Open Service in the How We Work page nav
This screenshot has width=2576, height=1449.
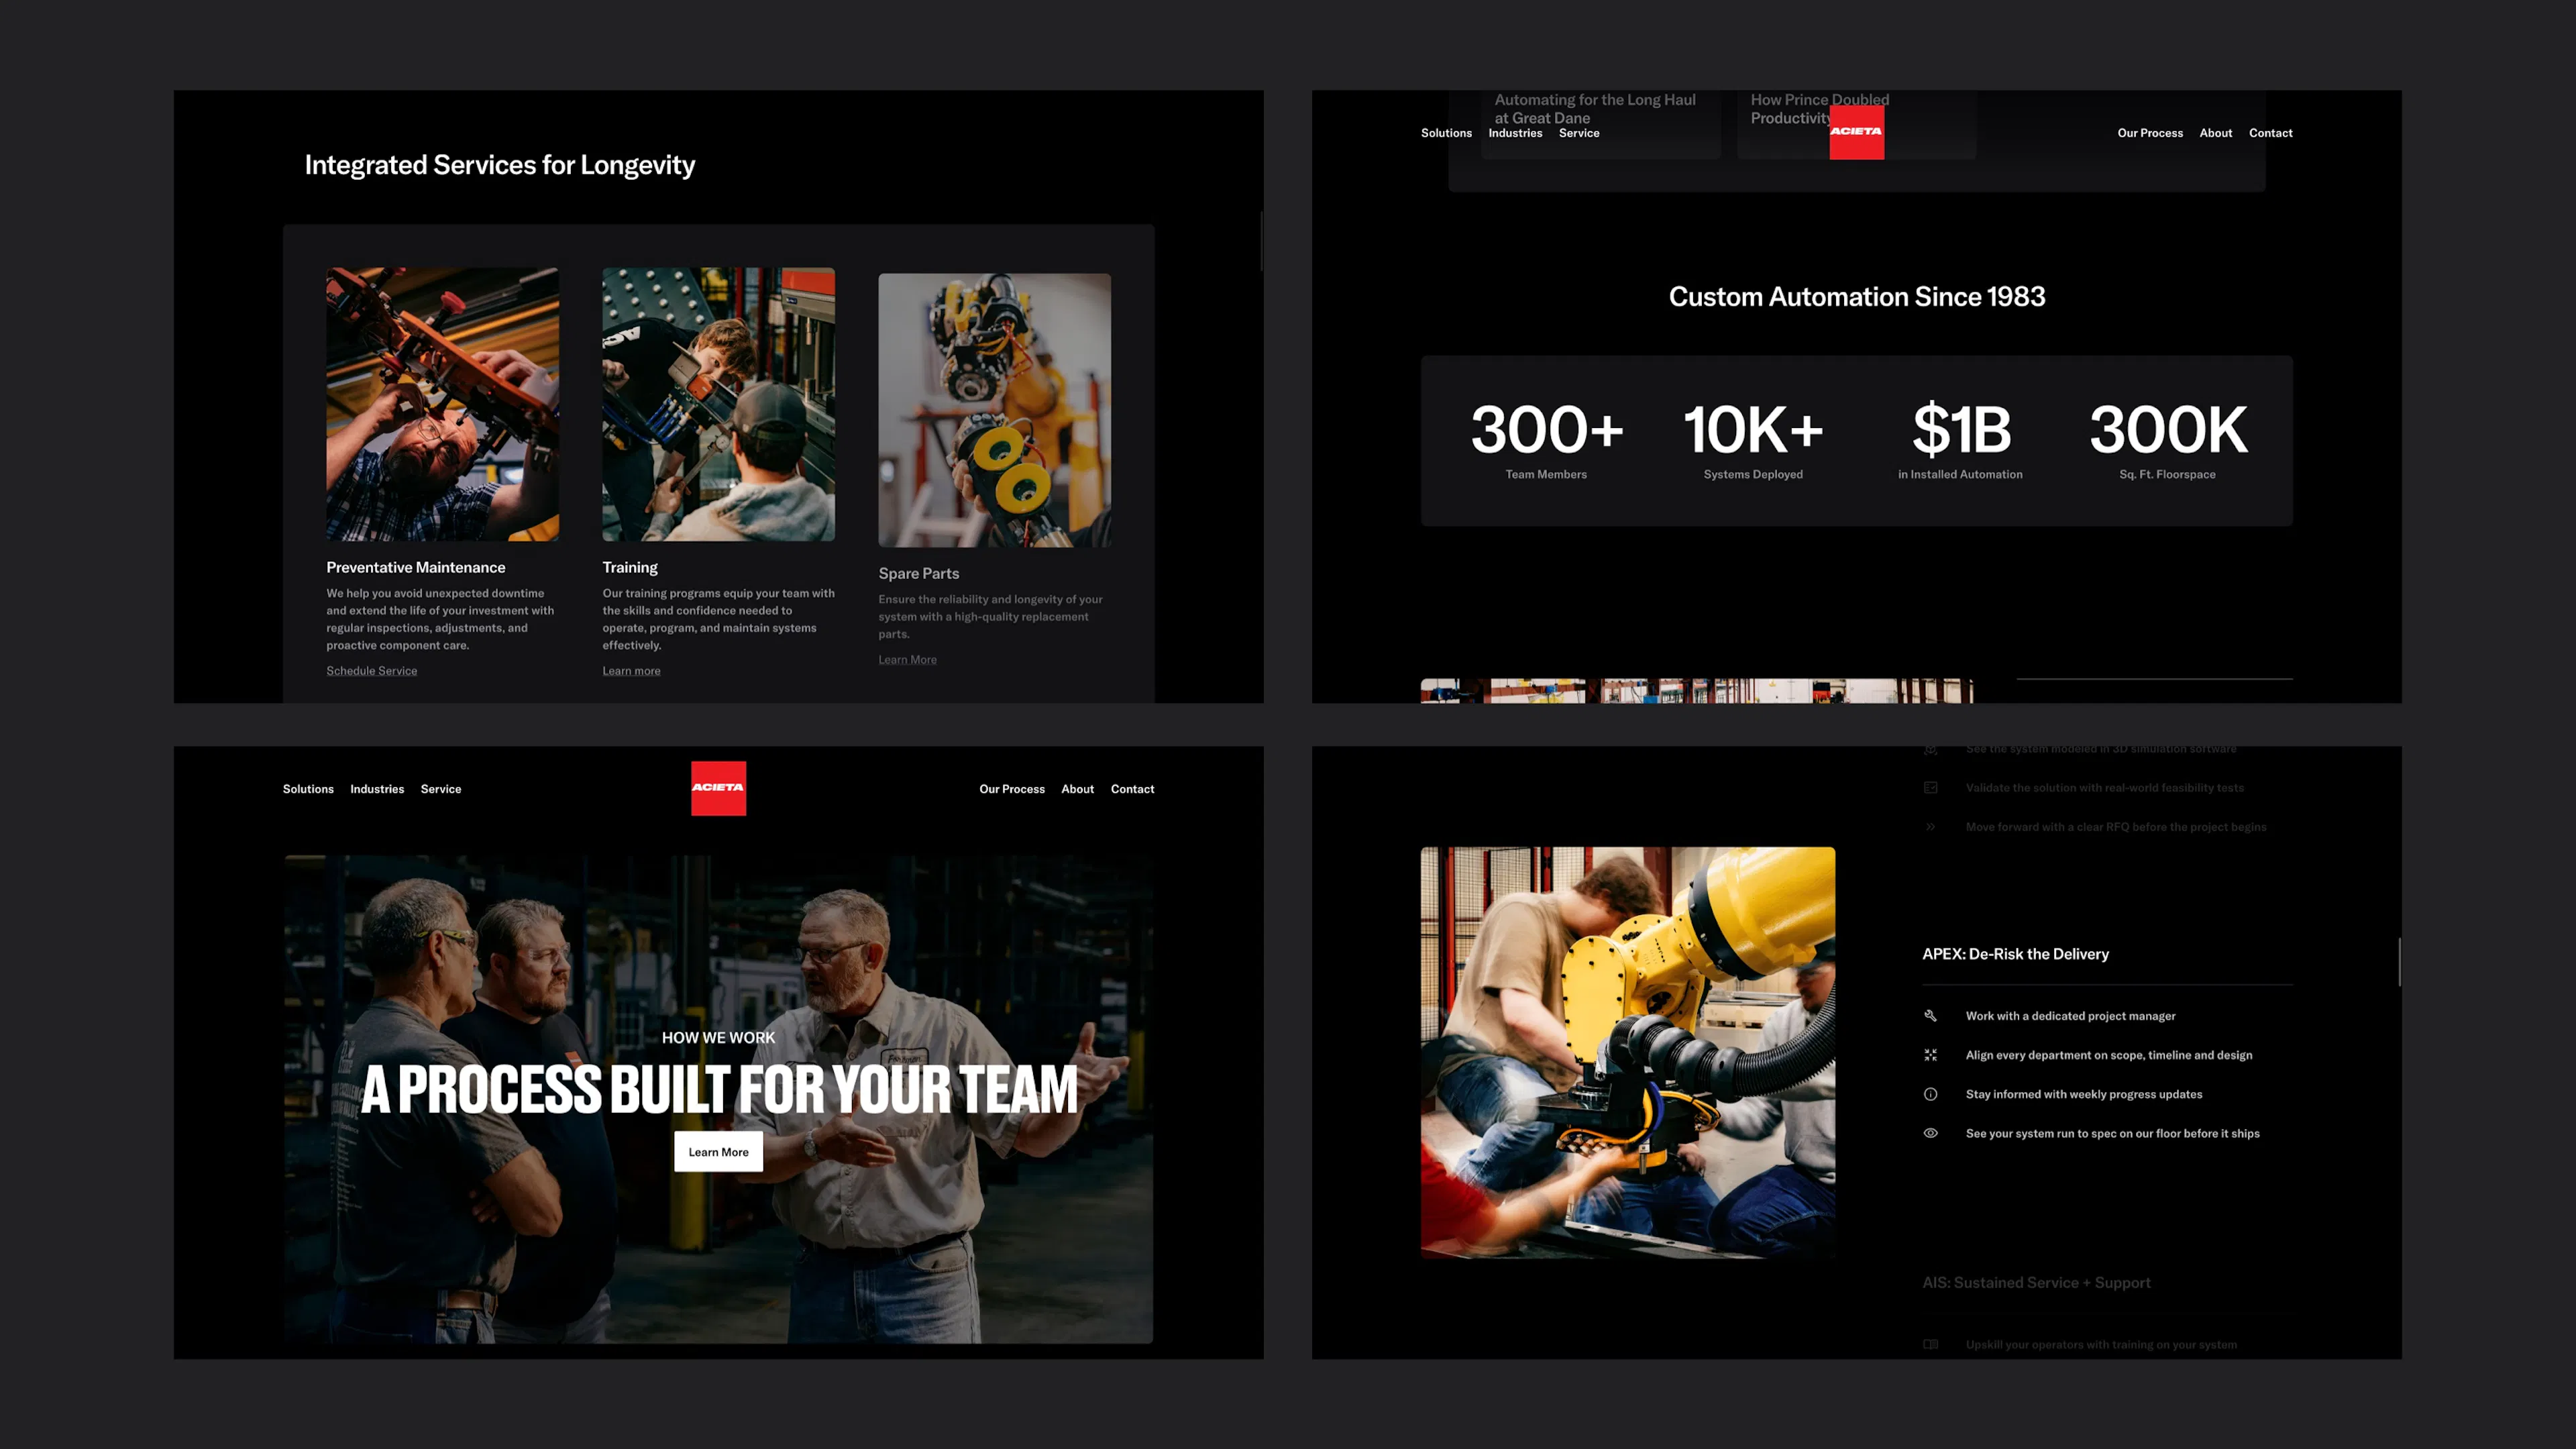click(x=441, y=789)
